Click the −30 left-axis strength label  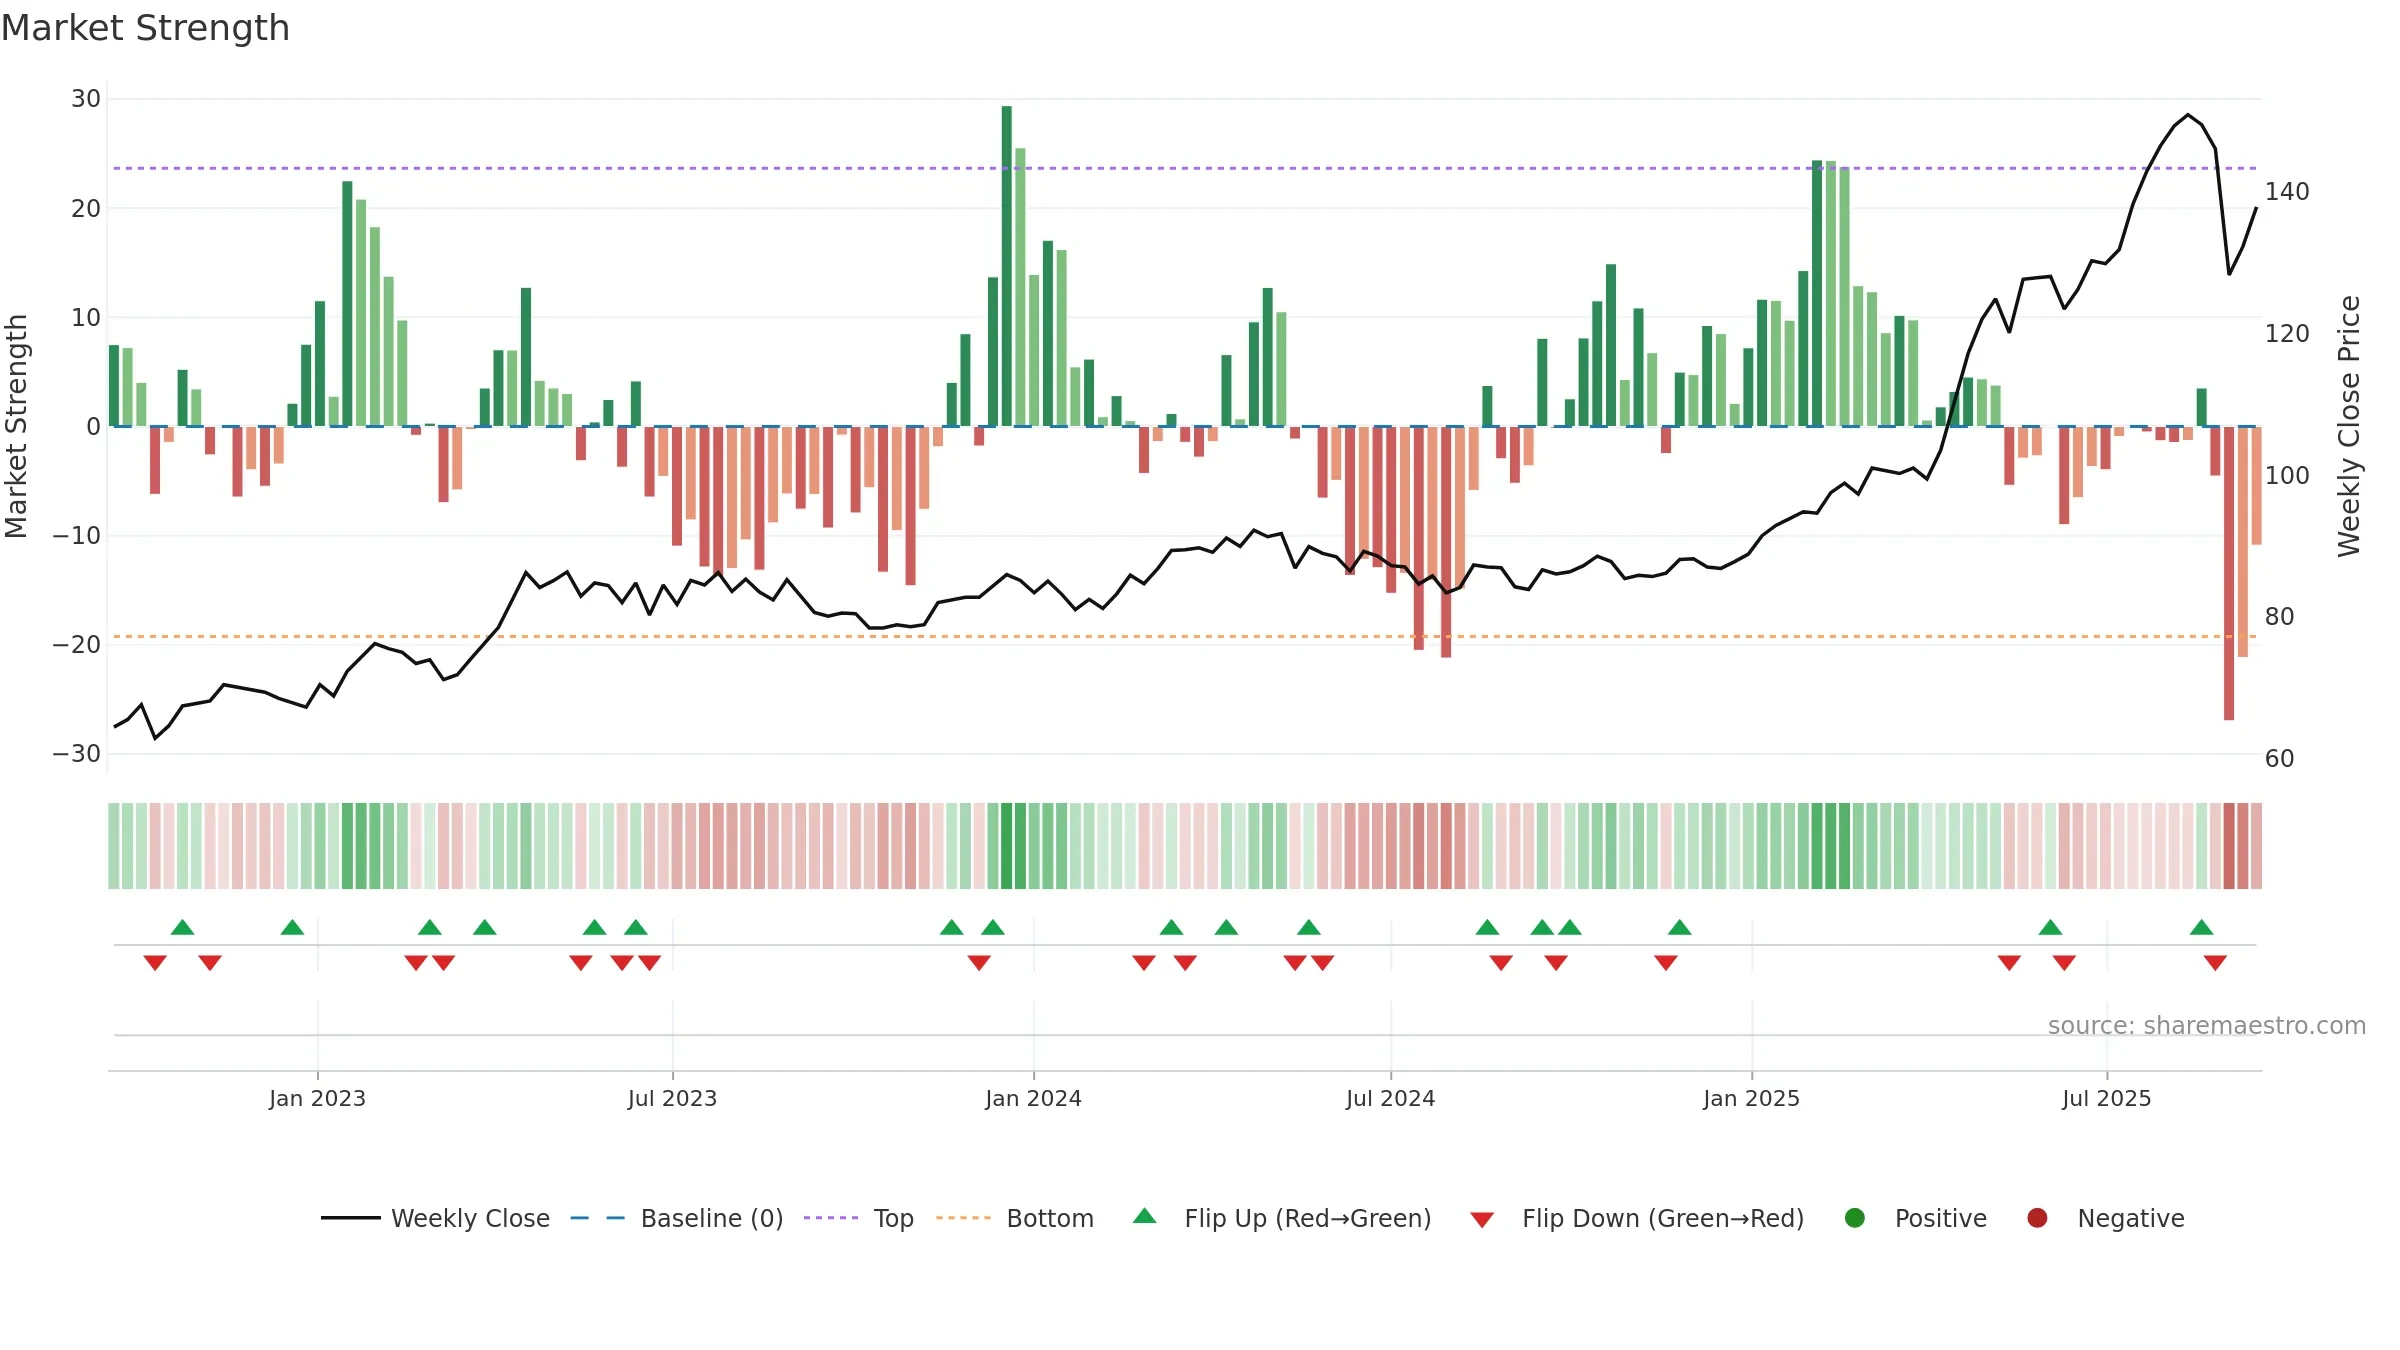point(77,754)
